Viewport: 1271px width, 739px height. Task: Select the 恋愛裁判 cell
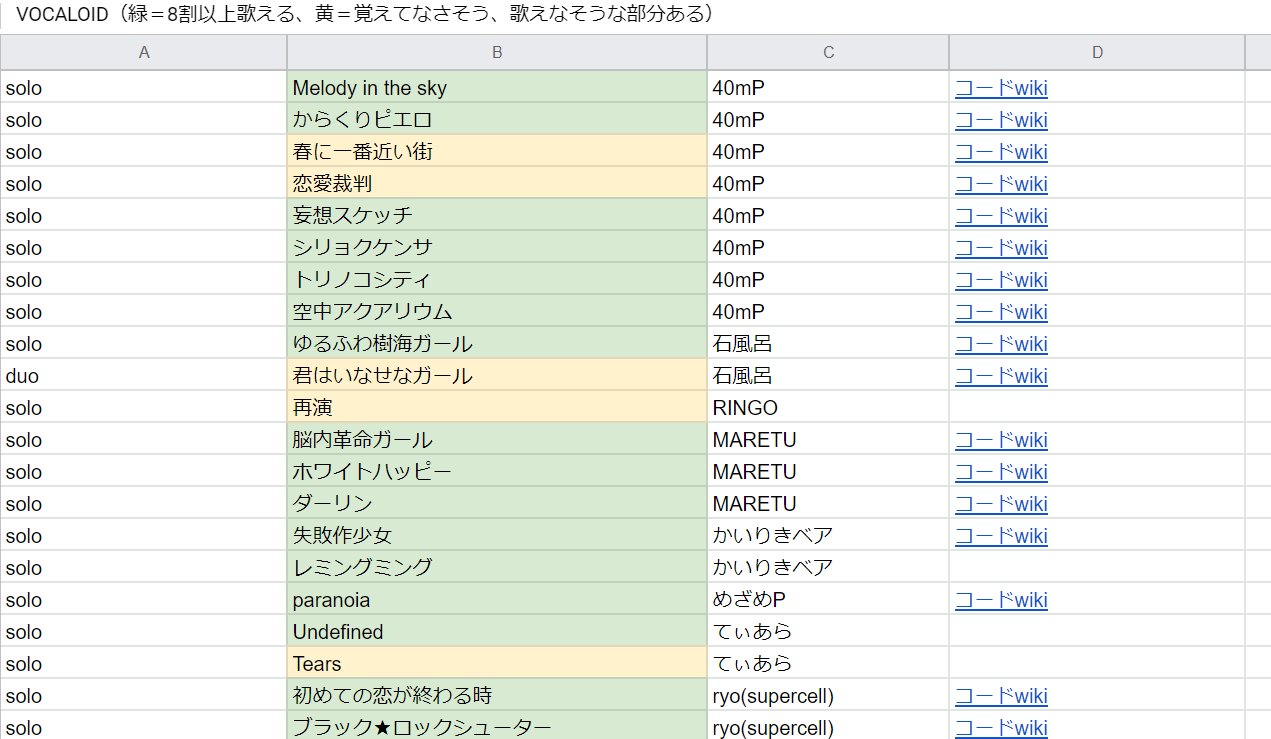[x=497, y=183]
